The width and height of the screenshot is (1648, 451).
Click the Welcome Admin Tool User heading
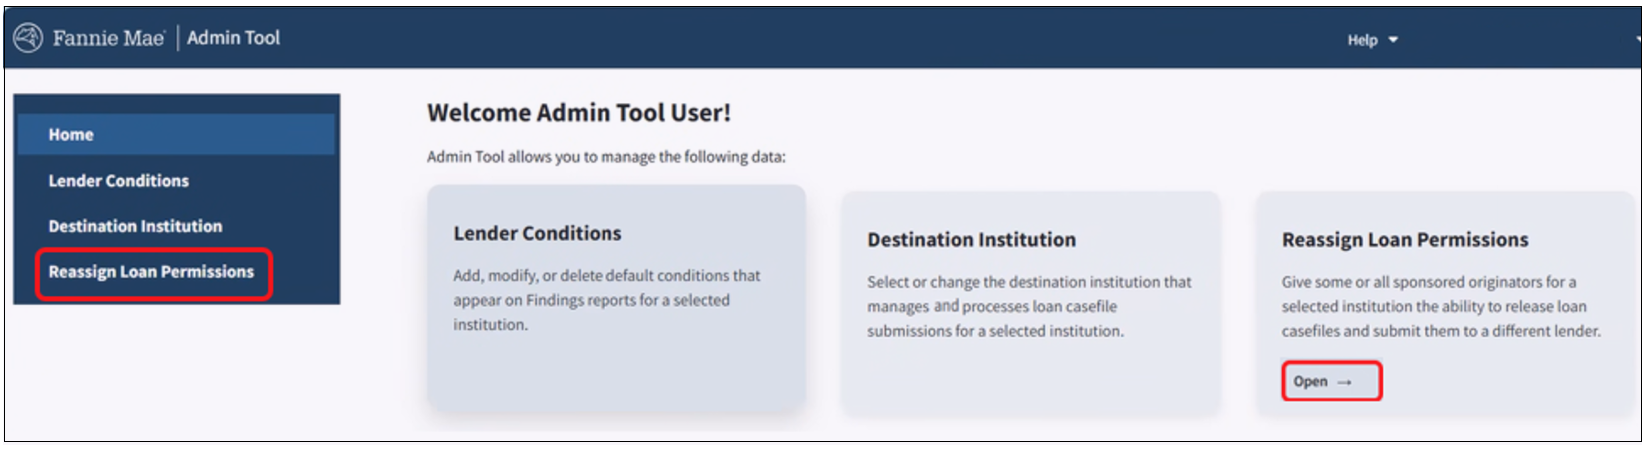point(578,113)
